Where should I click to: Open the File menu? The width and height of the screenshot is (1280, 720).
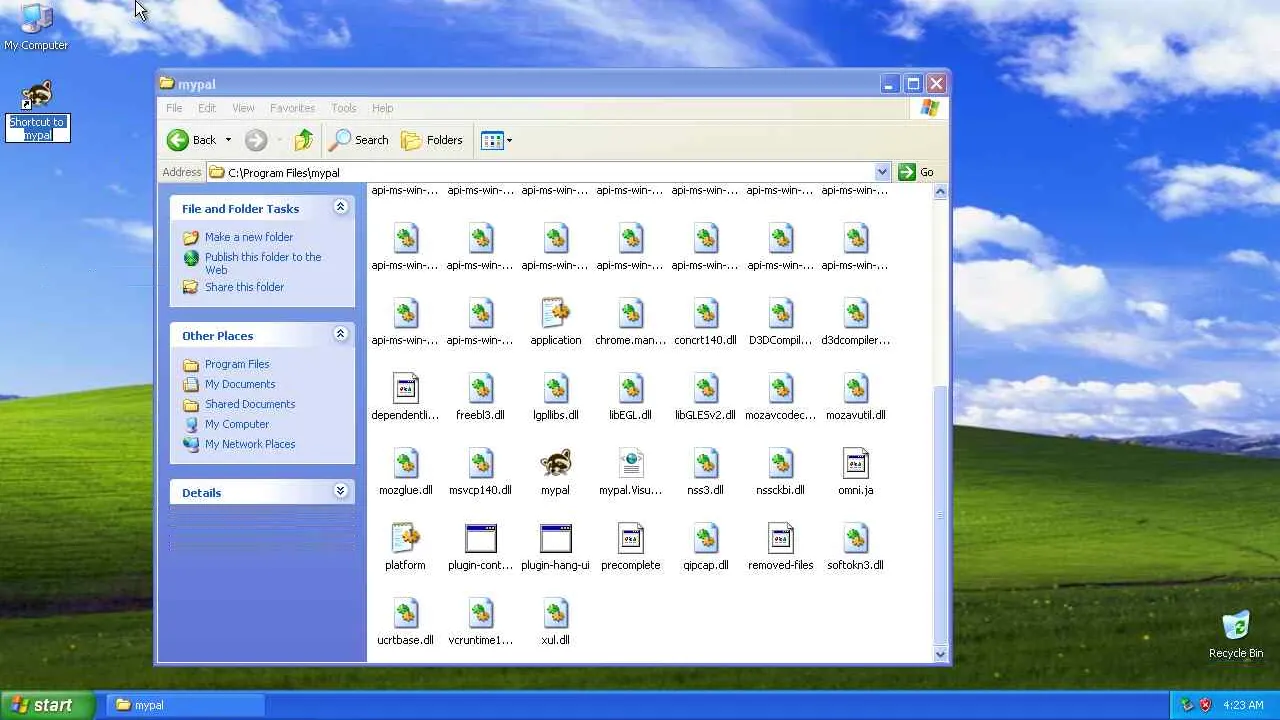(x=174, y=108)
